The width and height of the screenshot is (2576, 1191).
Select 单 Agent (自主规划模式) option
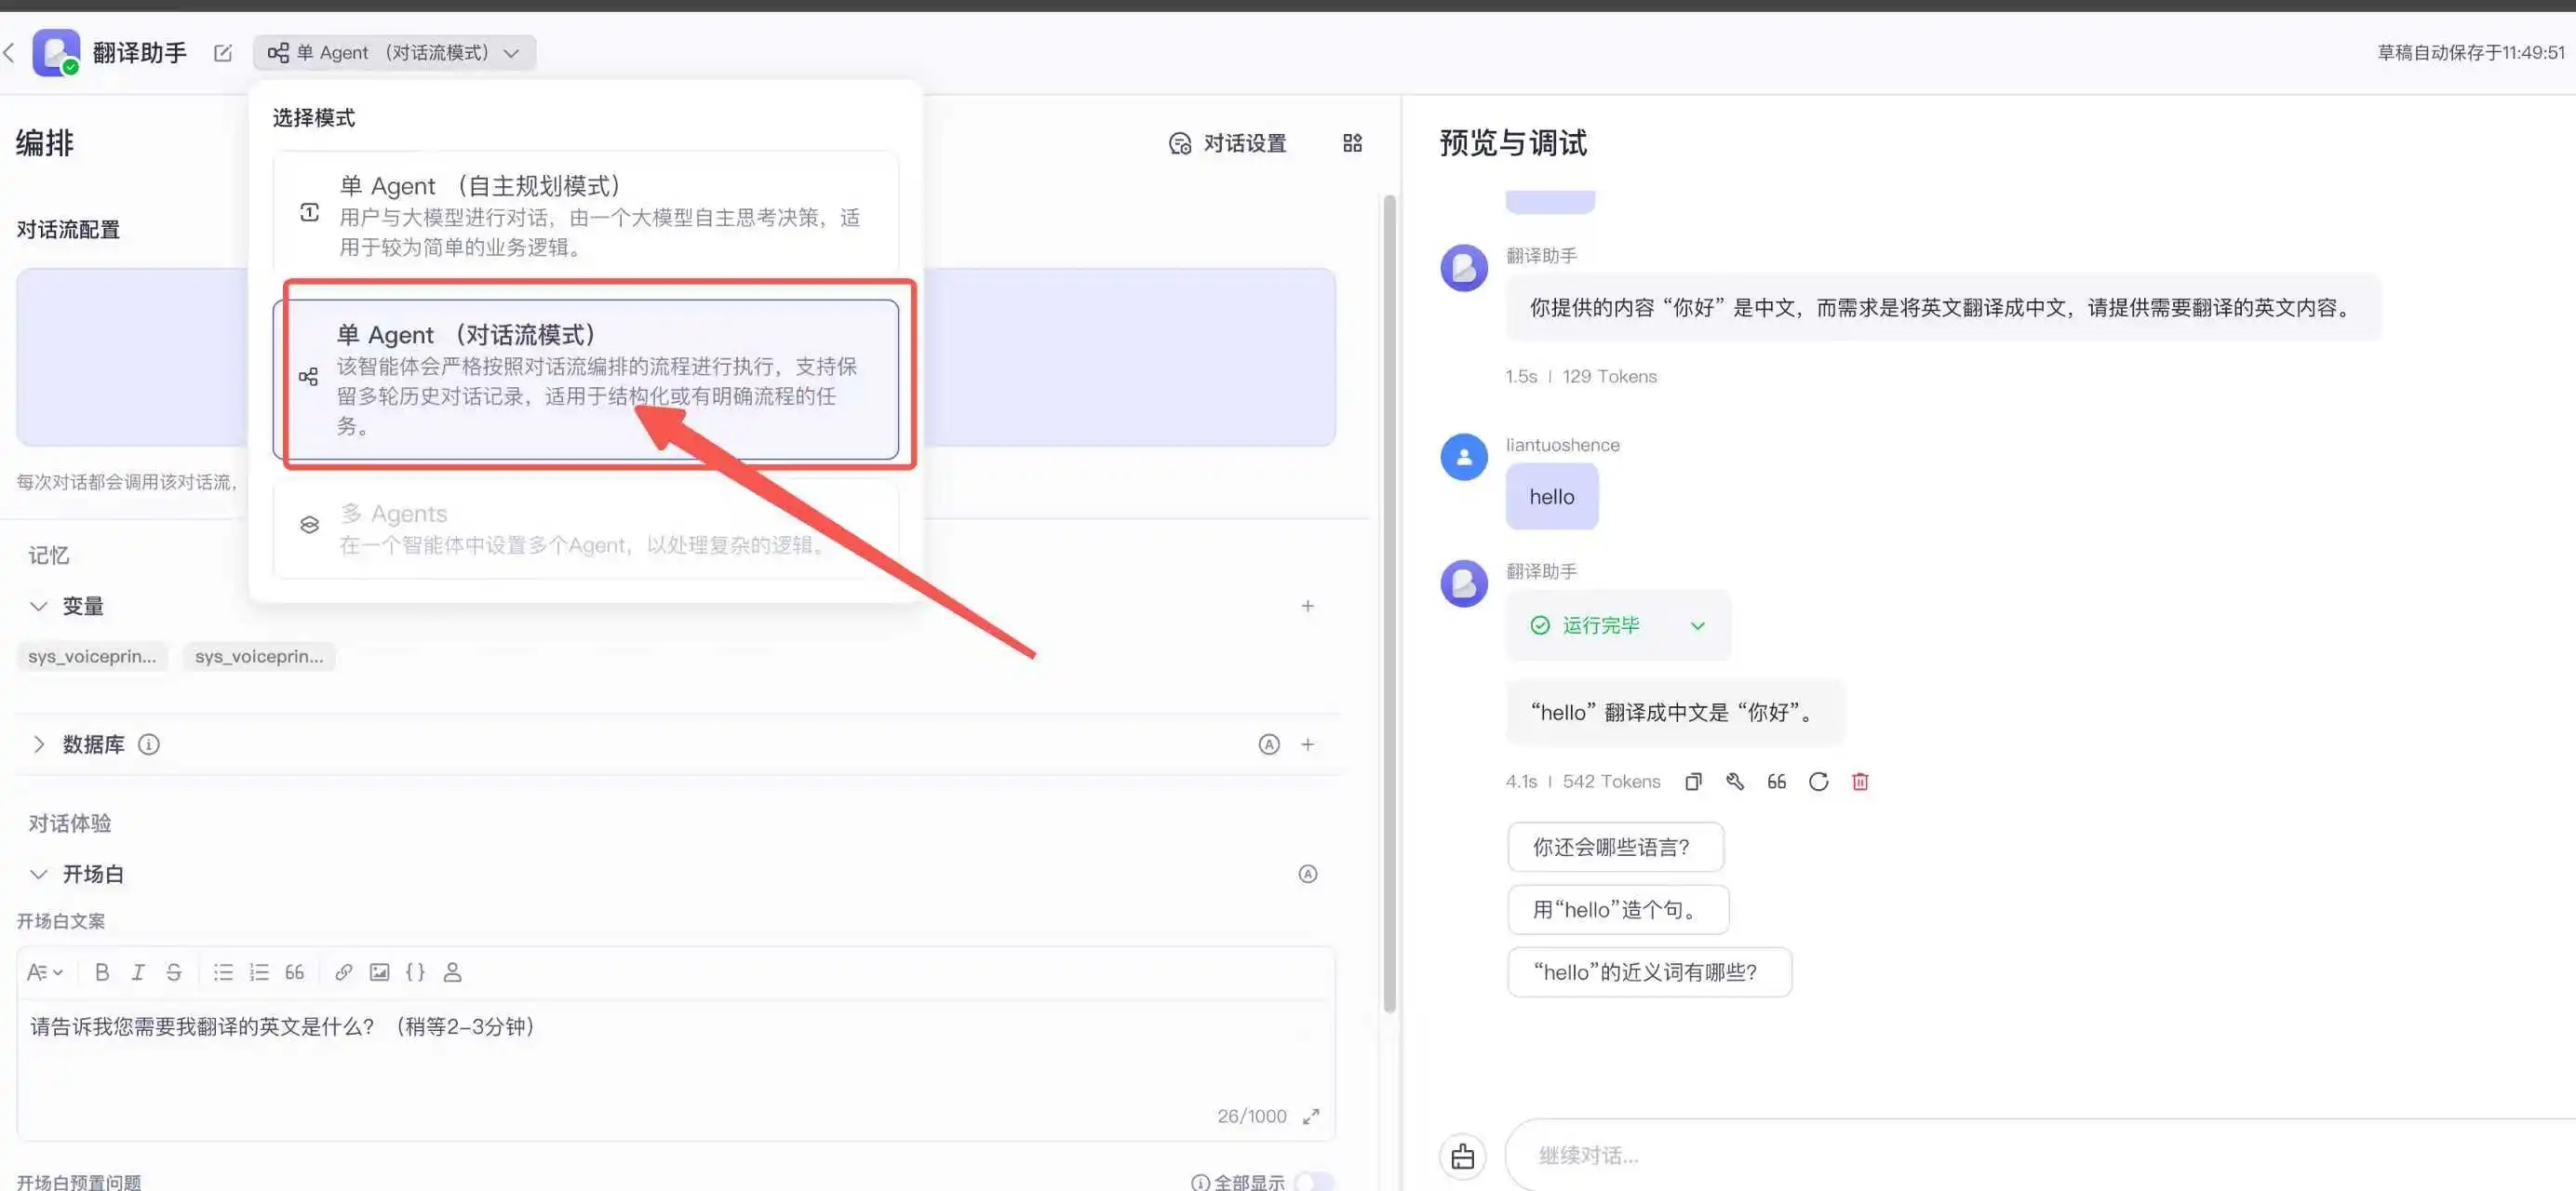coord(585,213)
